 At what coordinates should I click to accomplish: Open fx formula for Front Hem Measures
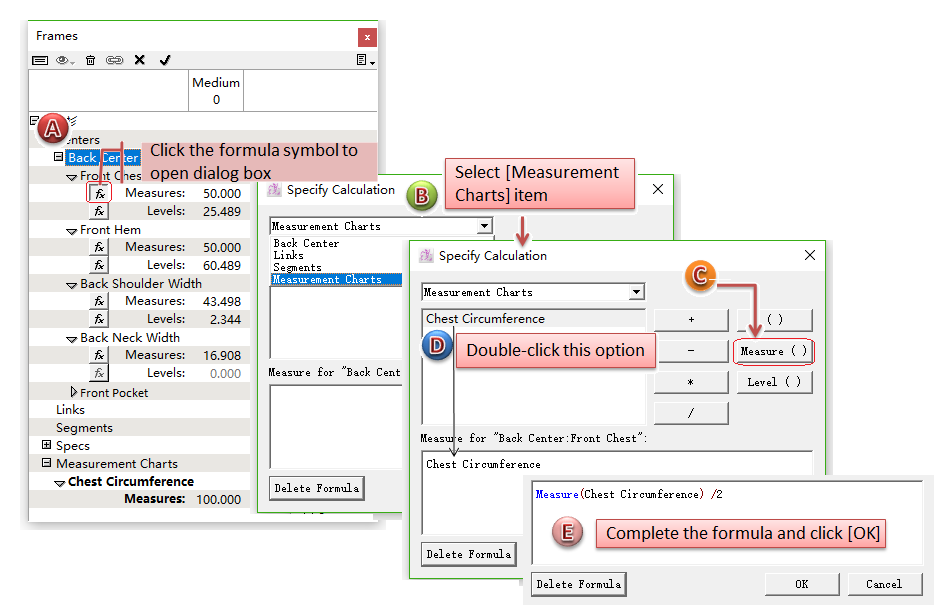(x=99, y=247)
